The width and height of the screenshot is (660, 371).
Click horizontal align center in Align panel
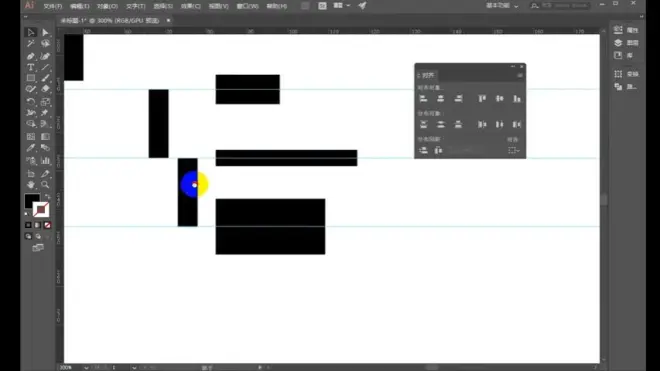pos(440,99)
